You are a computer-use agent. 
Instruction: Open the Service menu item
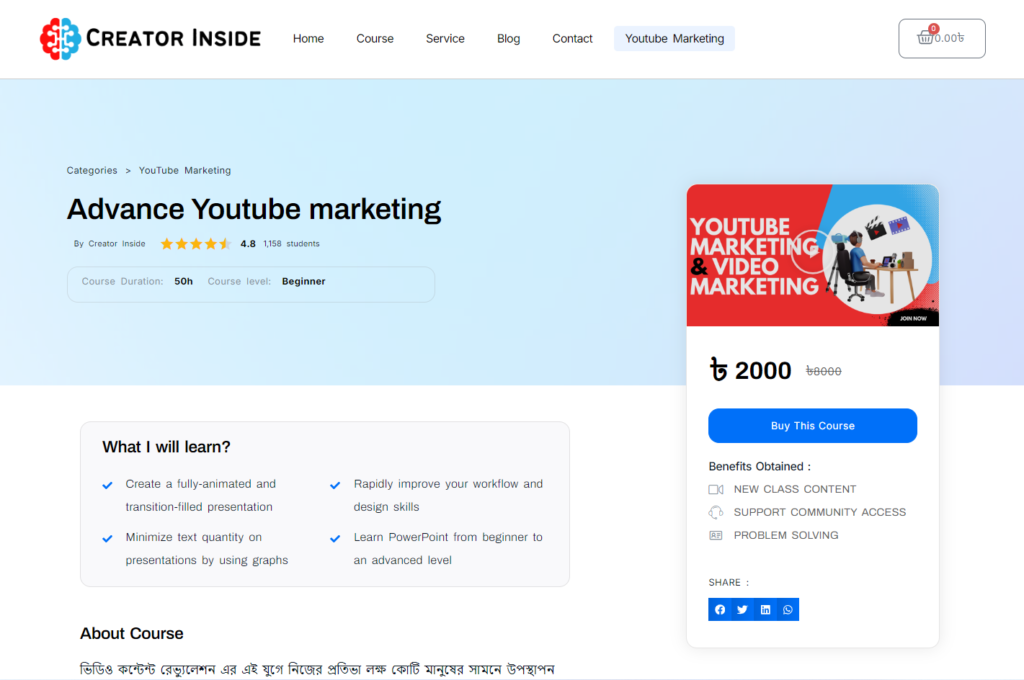[445, 39]
